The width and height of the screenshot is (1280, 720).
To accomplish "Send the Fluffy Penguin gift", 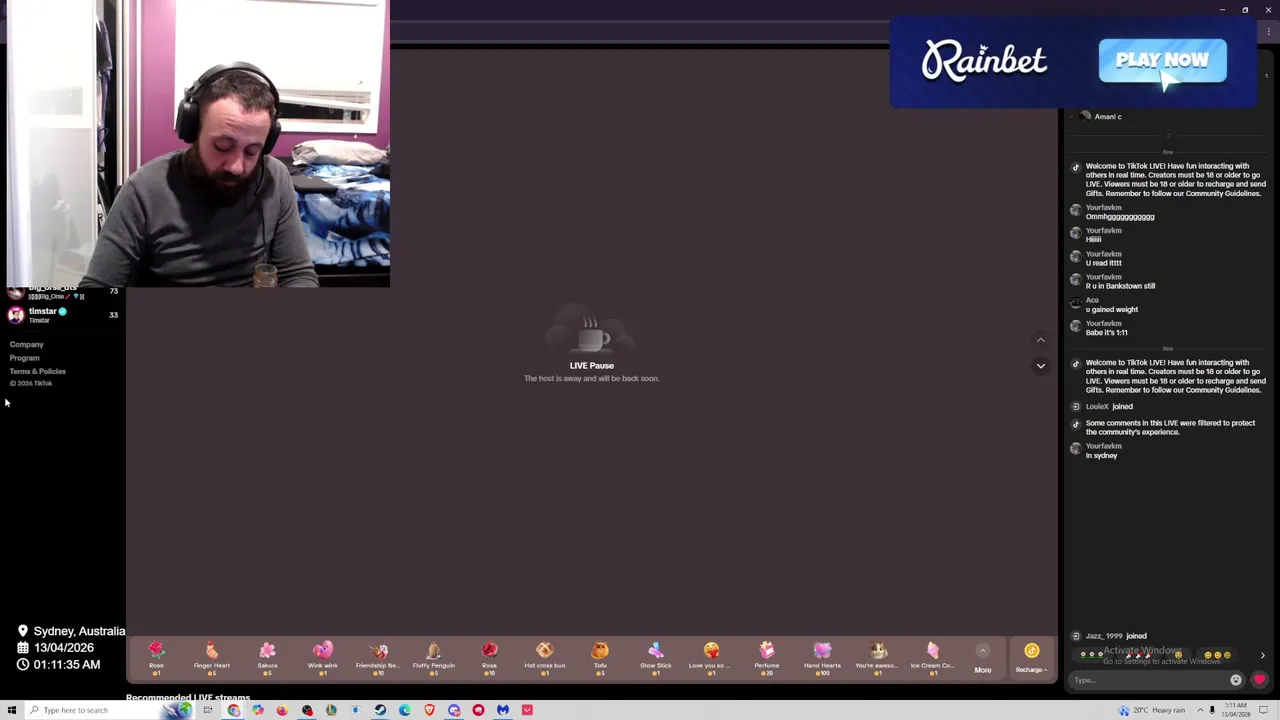I will pos(433,658).
